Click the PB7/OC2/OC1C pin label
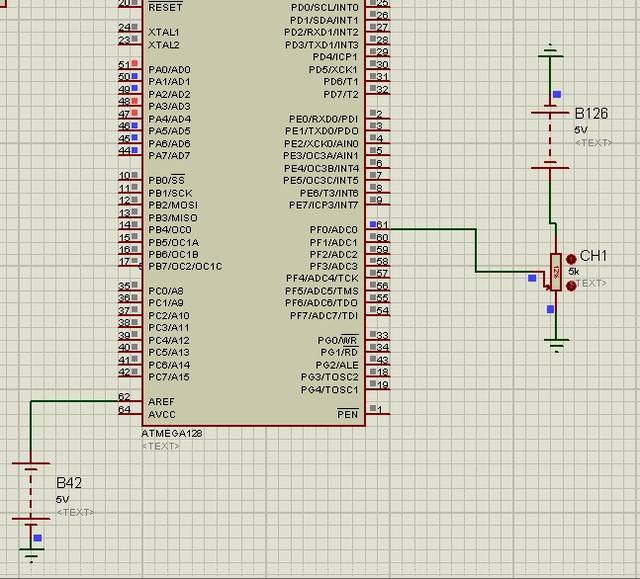Image resolution: width=640 pixels, height=579 pixels. click(185, 266)
